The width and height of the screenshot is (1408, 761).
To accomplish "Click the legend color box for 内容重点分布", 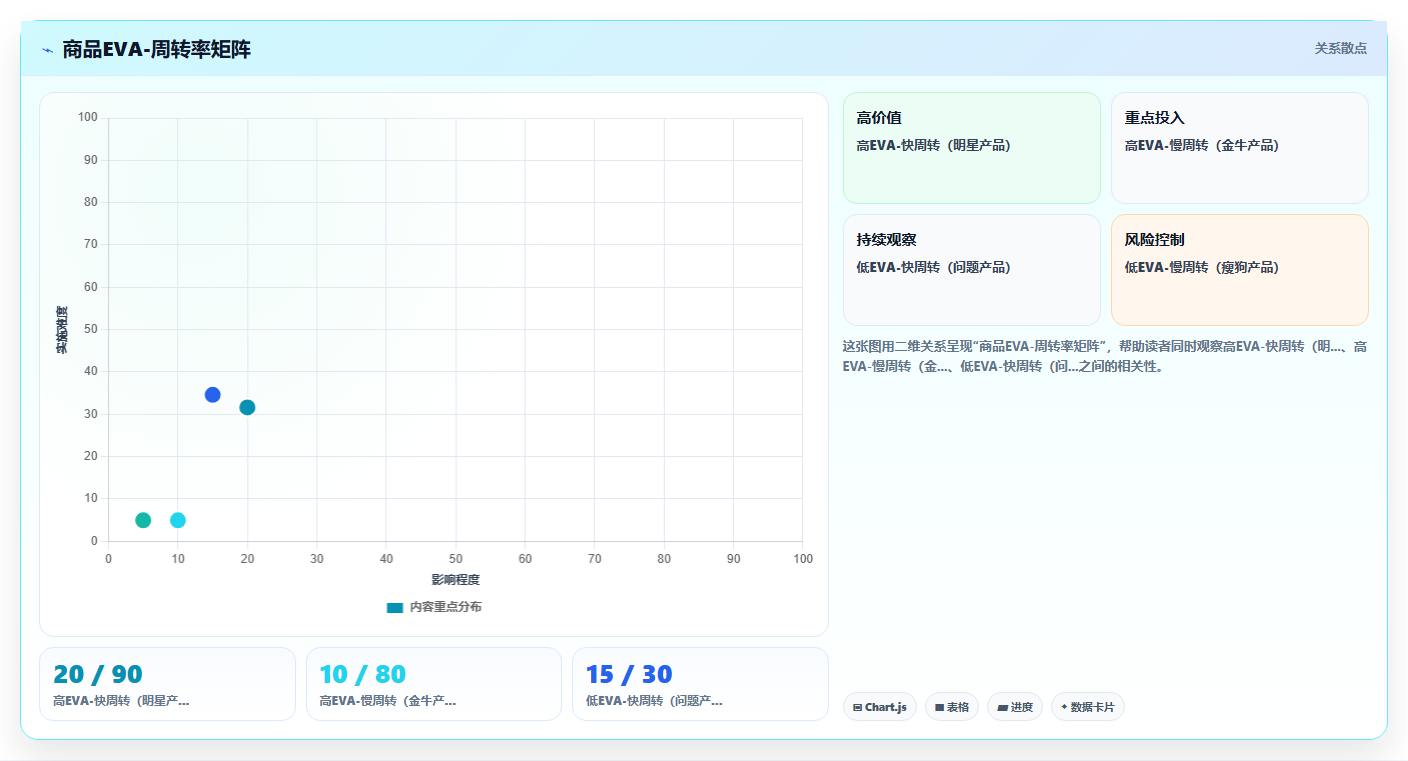I will pos(395,607).
